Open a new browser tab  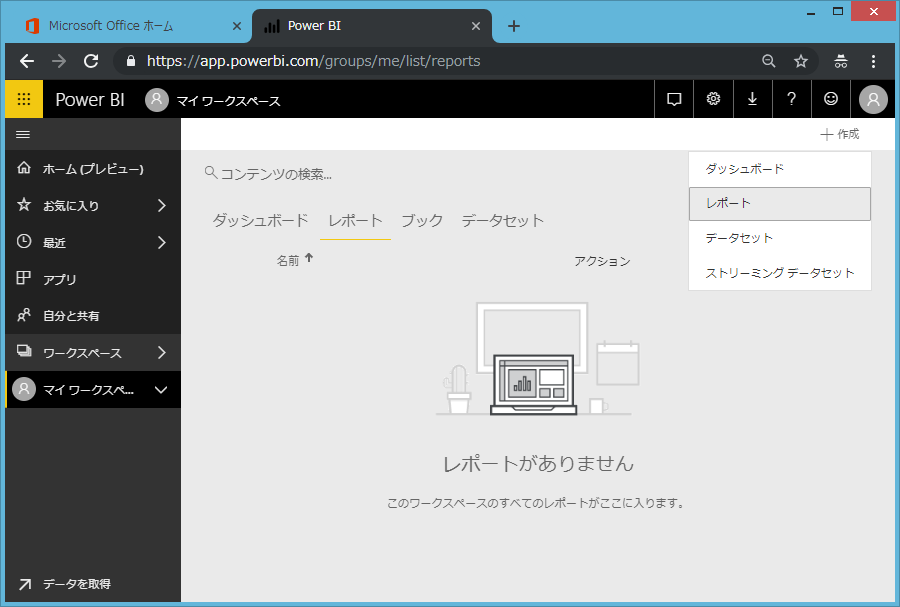514,26
